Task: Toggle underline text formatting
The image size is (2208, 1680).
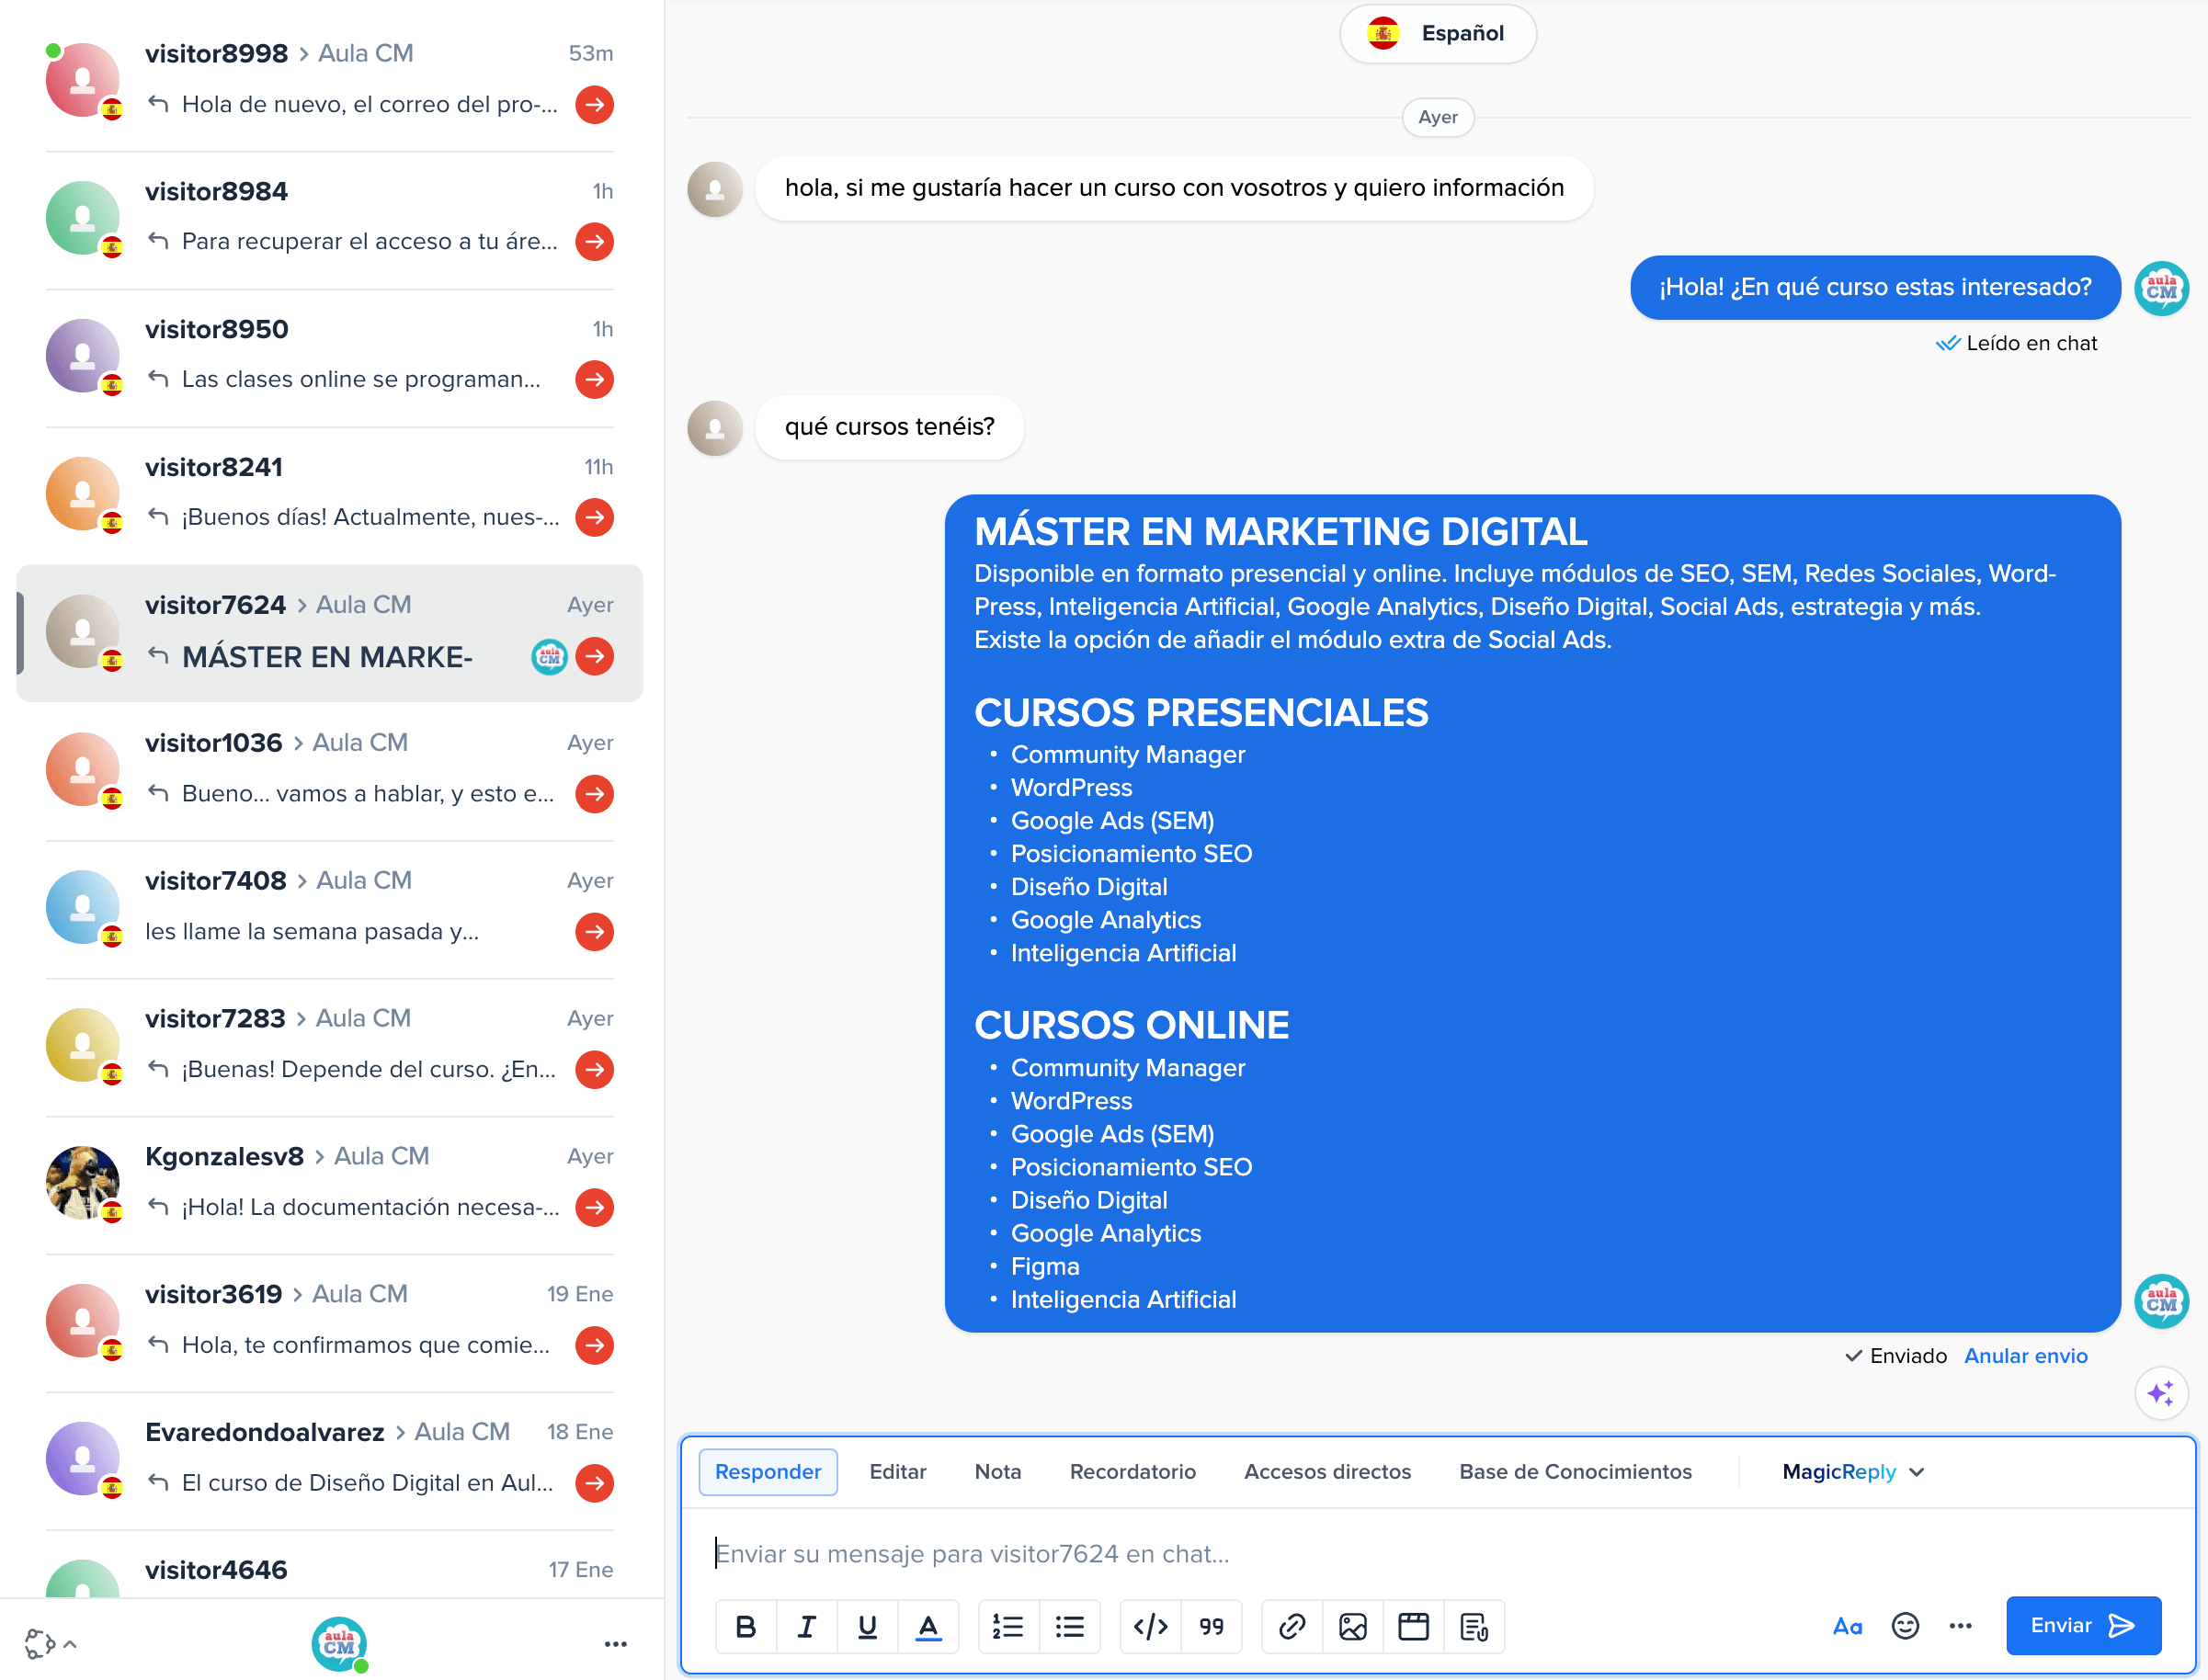Action: pyautogui.click(x=867, y=1627)
